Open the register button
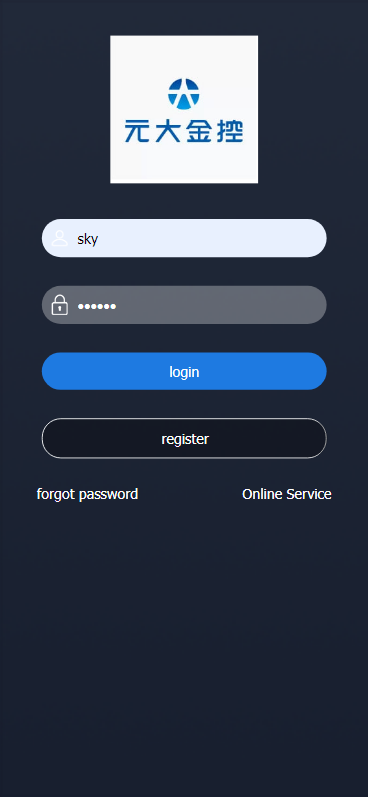The width and height of the screenshot is (368, 797). tap(184, 438)
